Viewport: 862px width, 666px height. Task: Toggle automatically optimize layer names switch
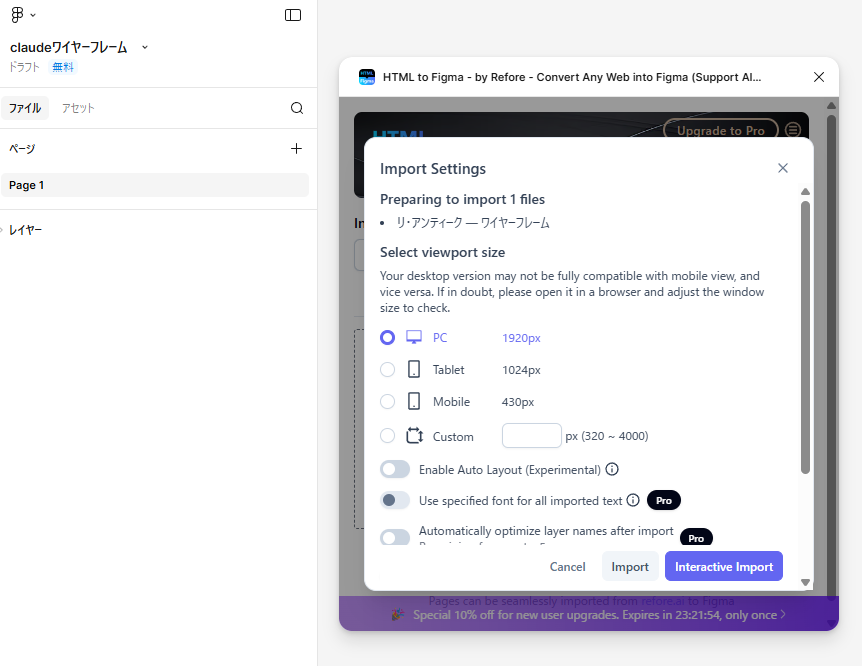395,537
